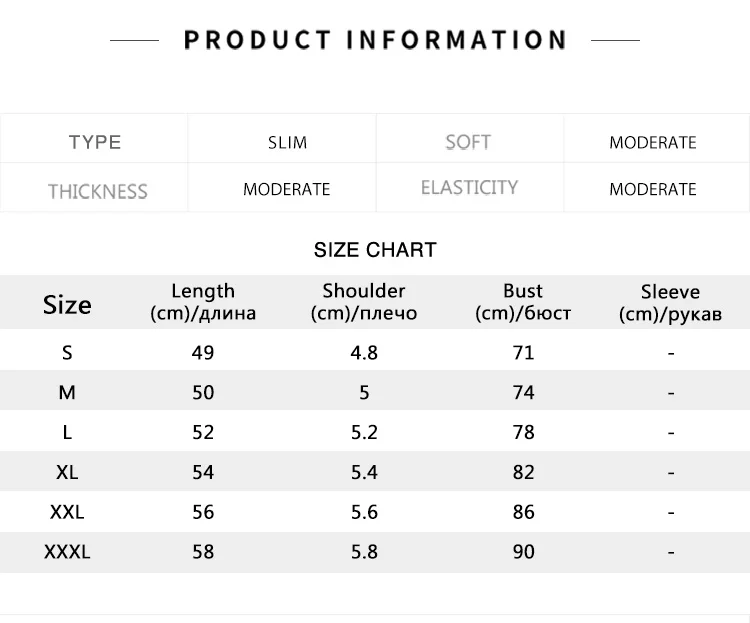Viewport: 750px width, 623px height.
Task: Select the XL size row label
Action: (67, 473)
